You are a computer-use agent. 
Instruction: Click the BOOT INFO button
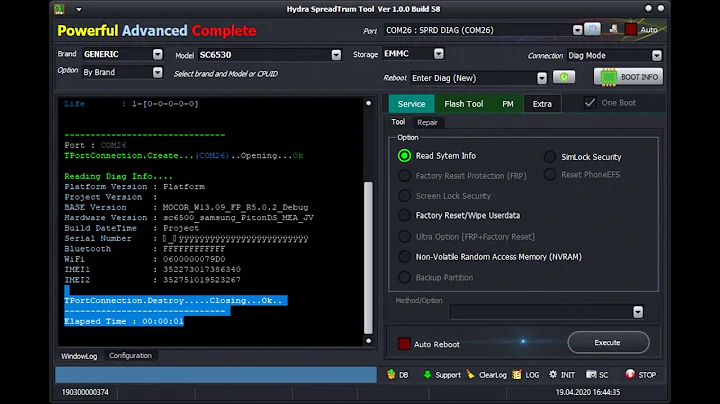[x=628, y=77]
